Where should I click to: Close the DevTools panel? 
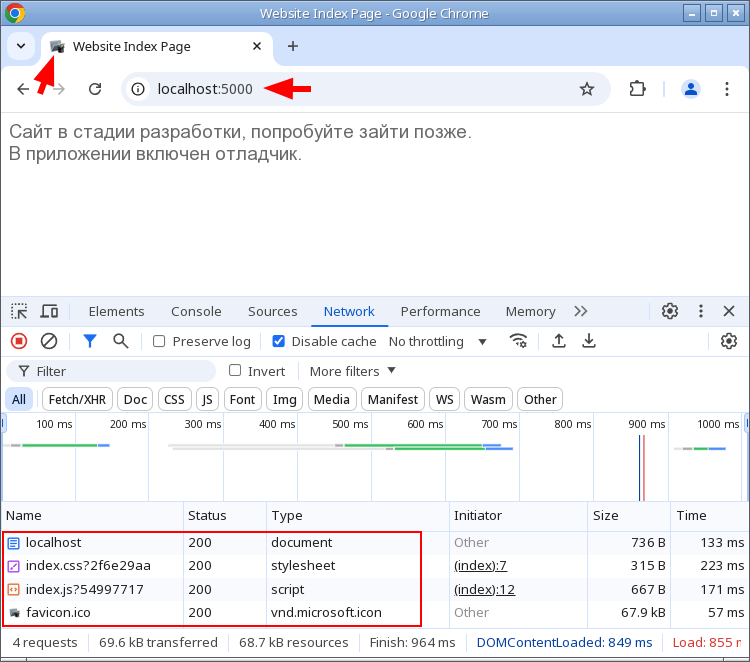(x=728, y=311)
